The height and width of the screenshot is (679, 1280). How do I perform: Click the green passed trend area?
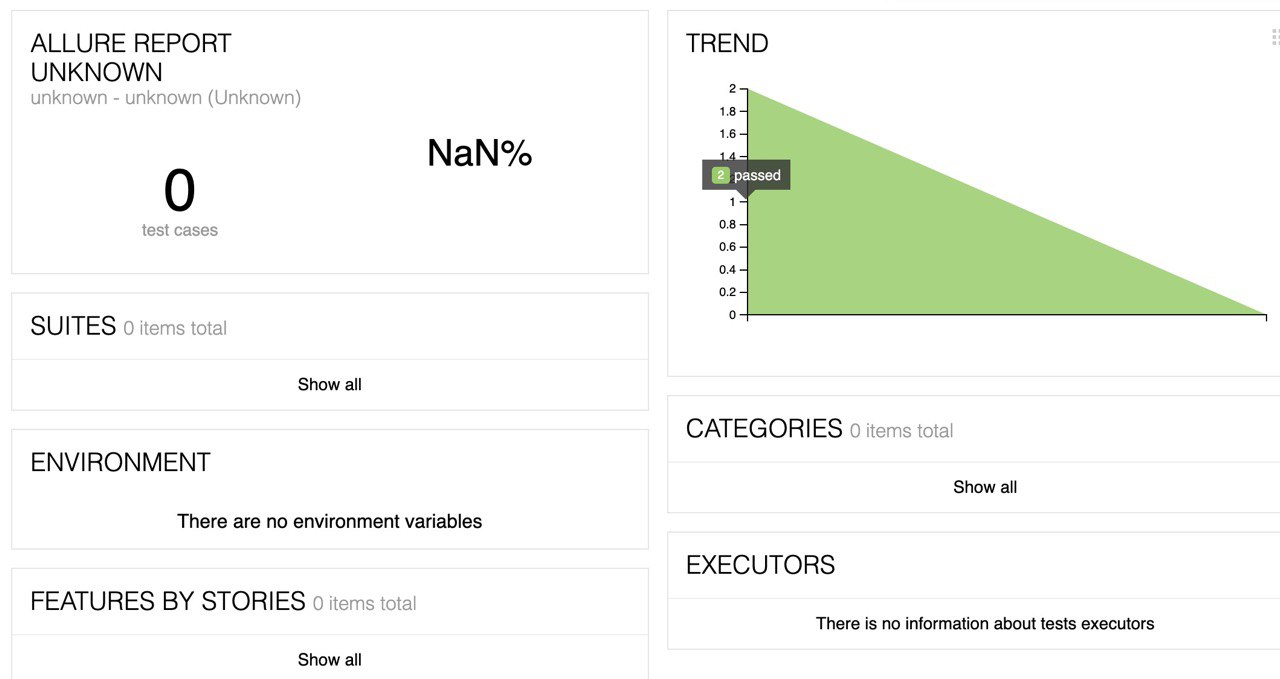900,250
